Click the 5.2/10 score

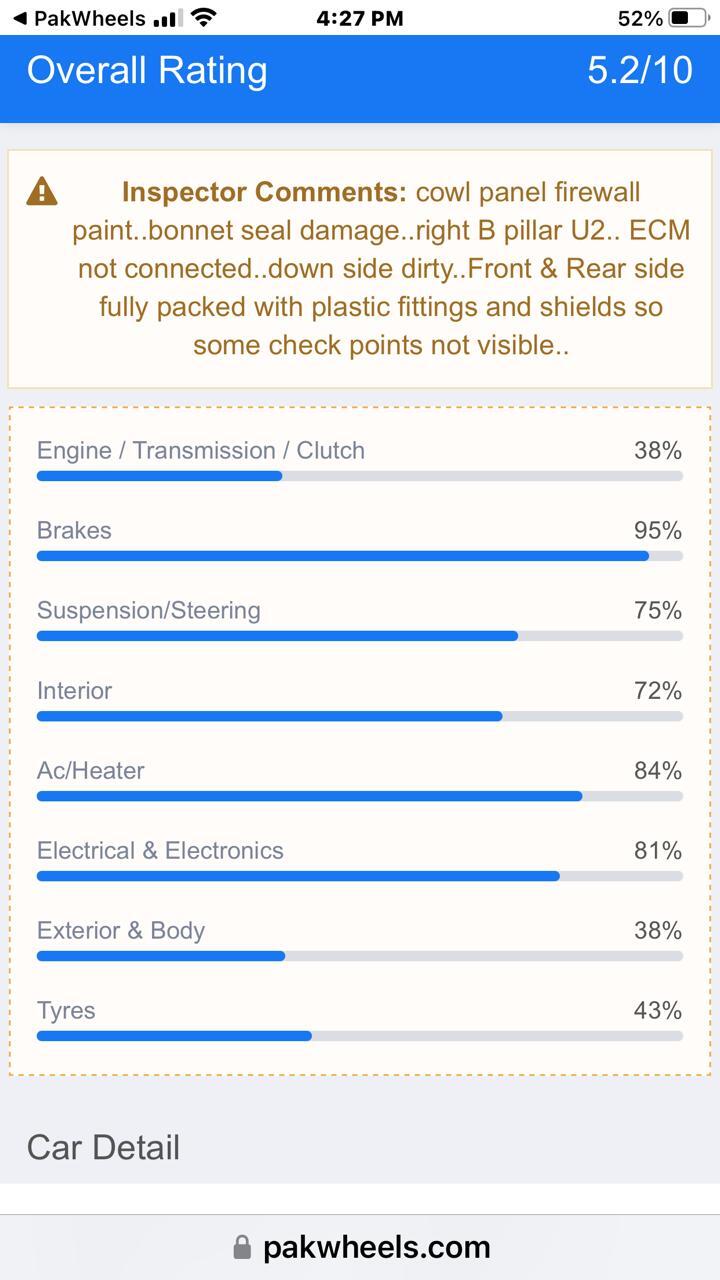(x=640, y=70)
